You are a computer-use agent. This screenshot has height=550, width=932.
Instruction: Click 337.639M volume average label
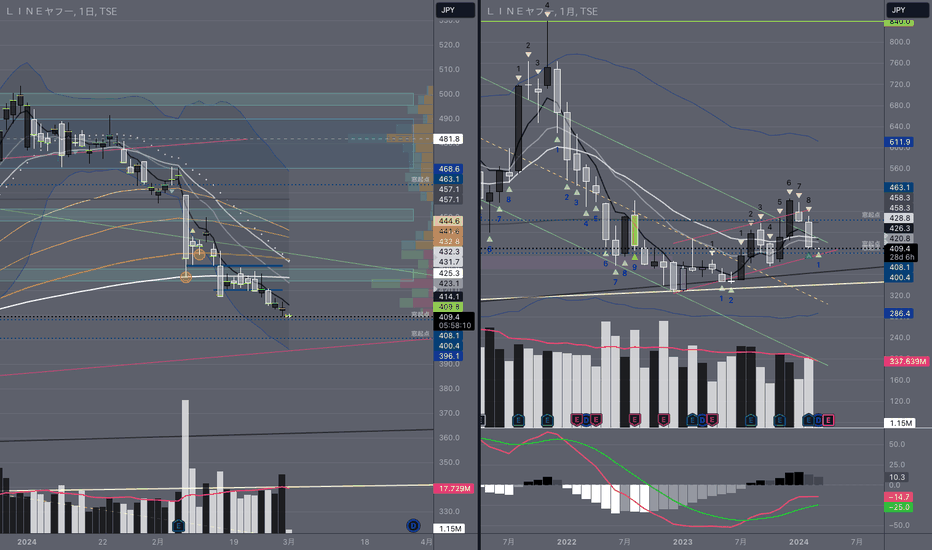point(906,362)
